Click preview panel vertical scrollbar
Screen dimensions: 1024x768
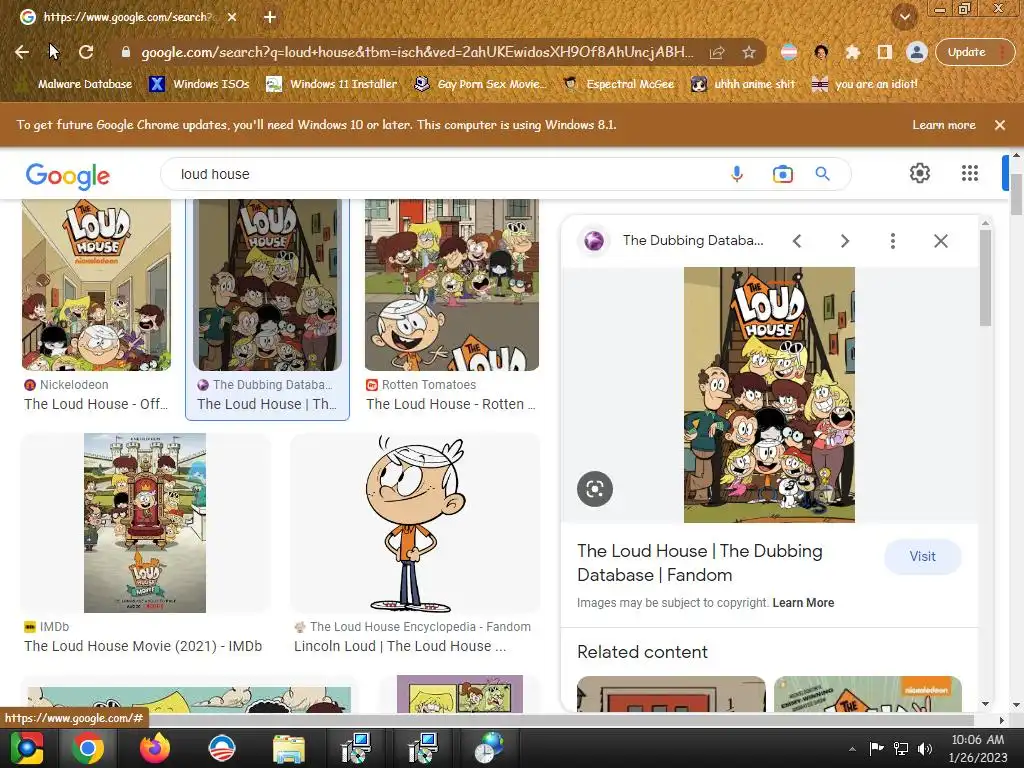[x=985, y=278]
